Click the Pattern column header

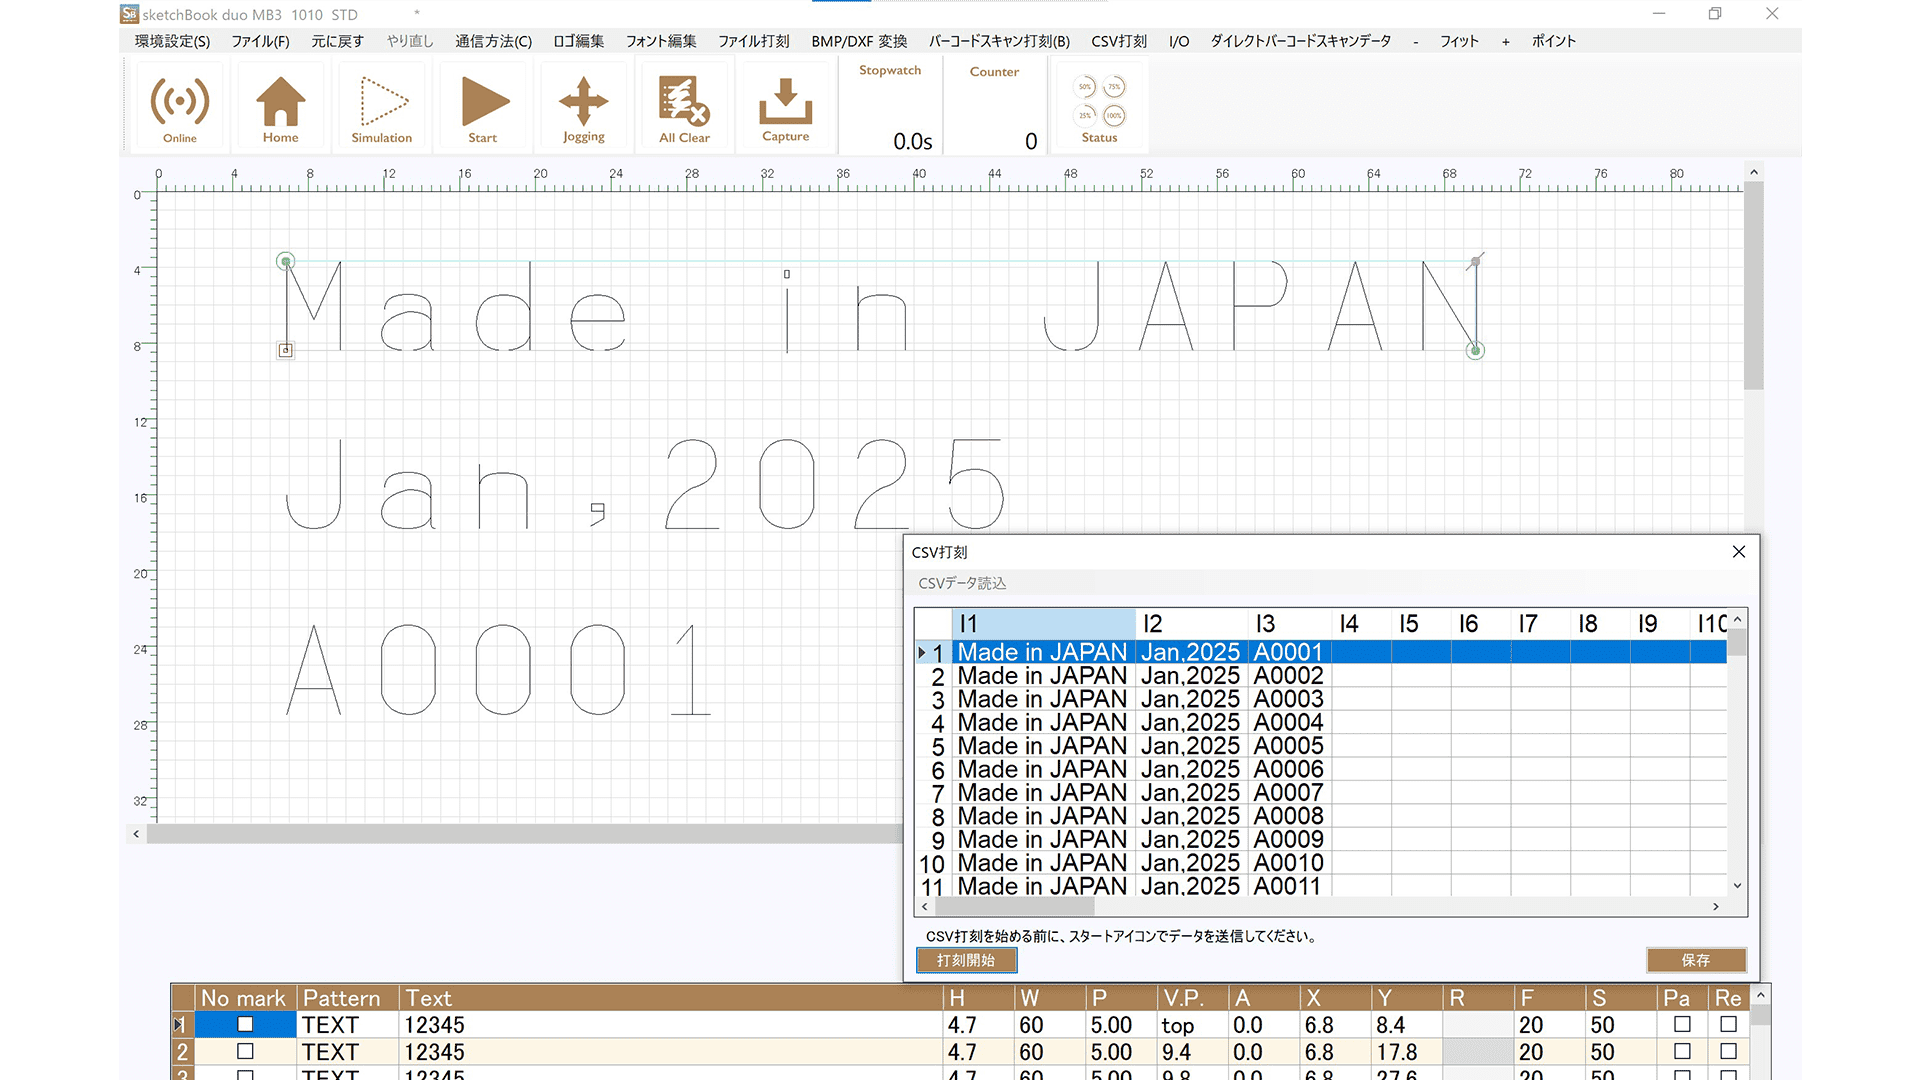point(347,998)
